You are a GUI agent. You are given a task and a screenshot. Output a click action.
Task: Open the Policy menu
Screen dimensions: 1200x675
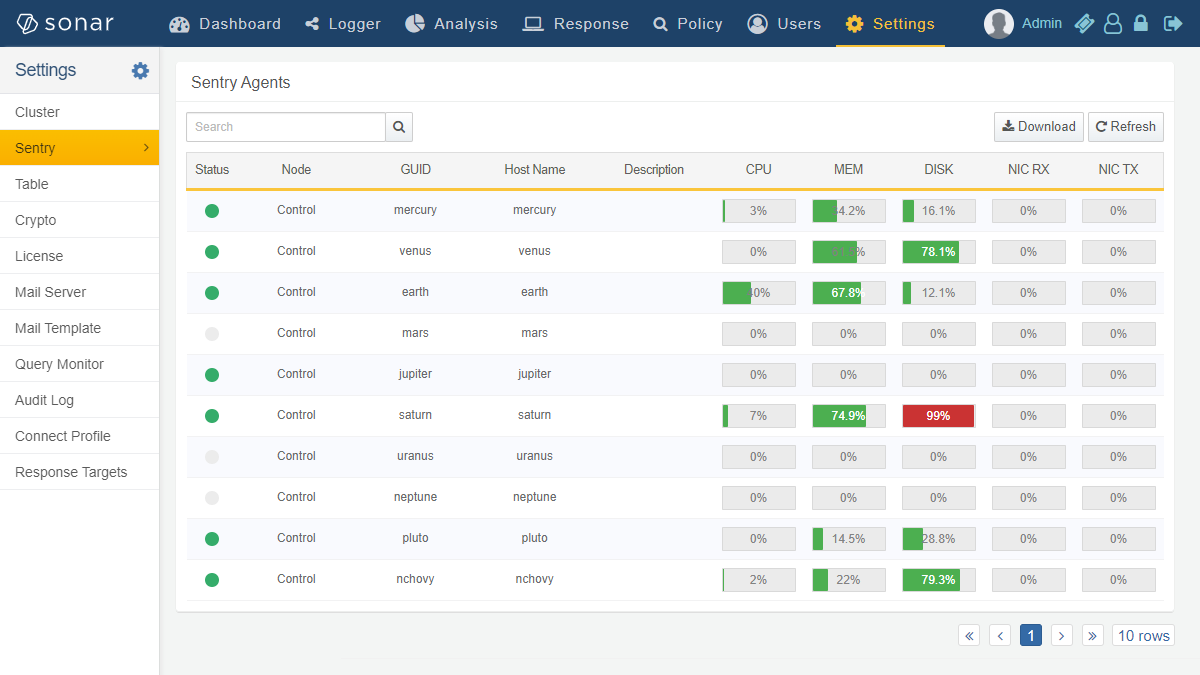pos(688,24)
